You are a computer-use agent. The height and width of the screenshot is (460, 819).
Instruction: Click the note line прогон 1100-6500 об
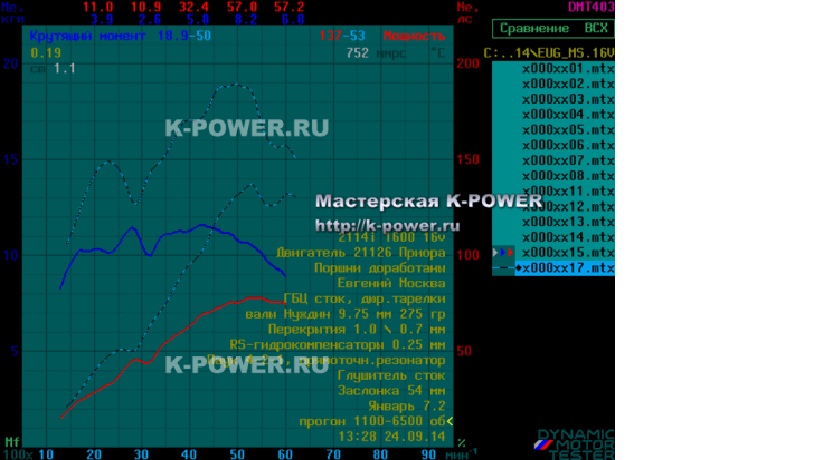click(x=372, y=421)
